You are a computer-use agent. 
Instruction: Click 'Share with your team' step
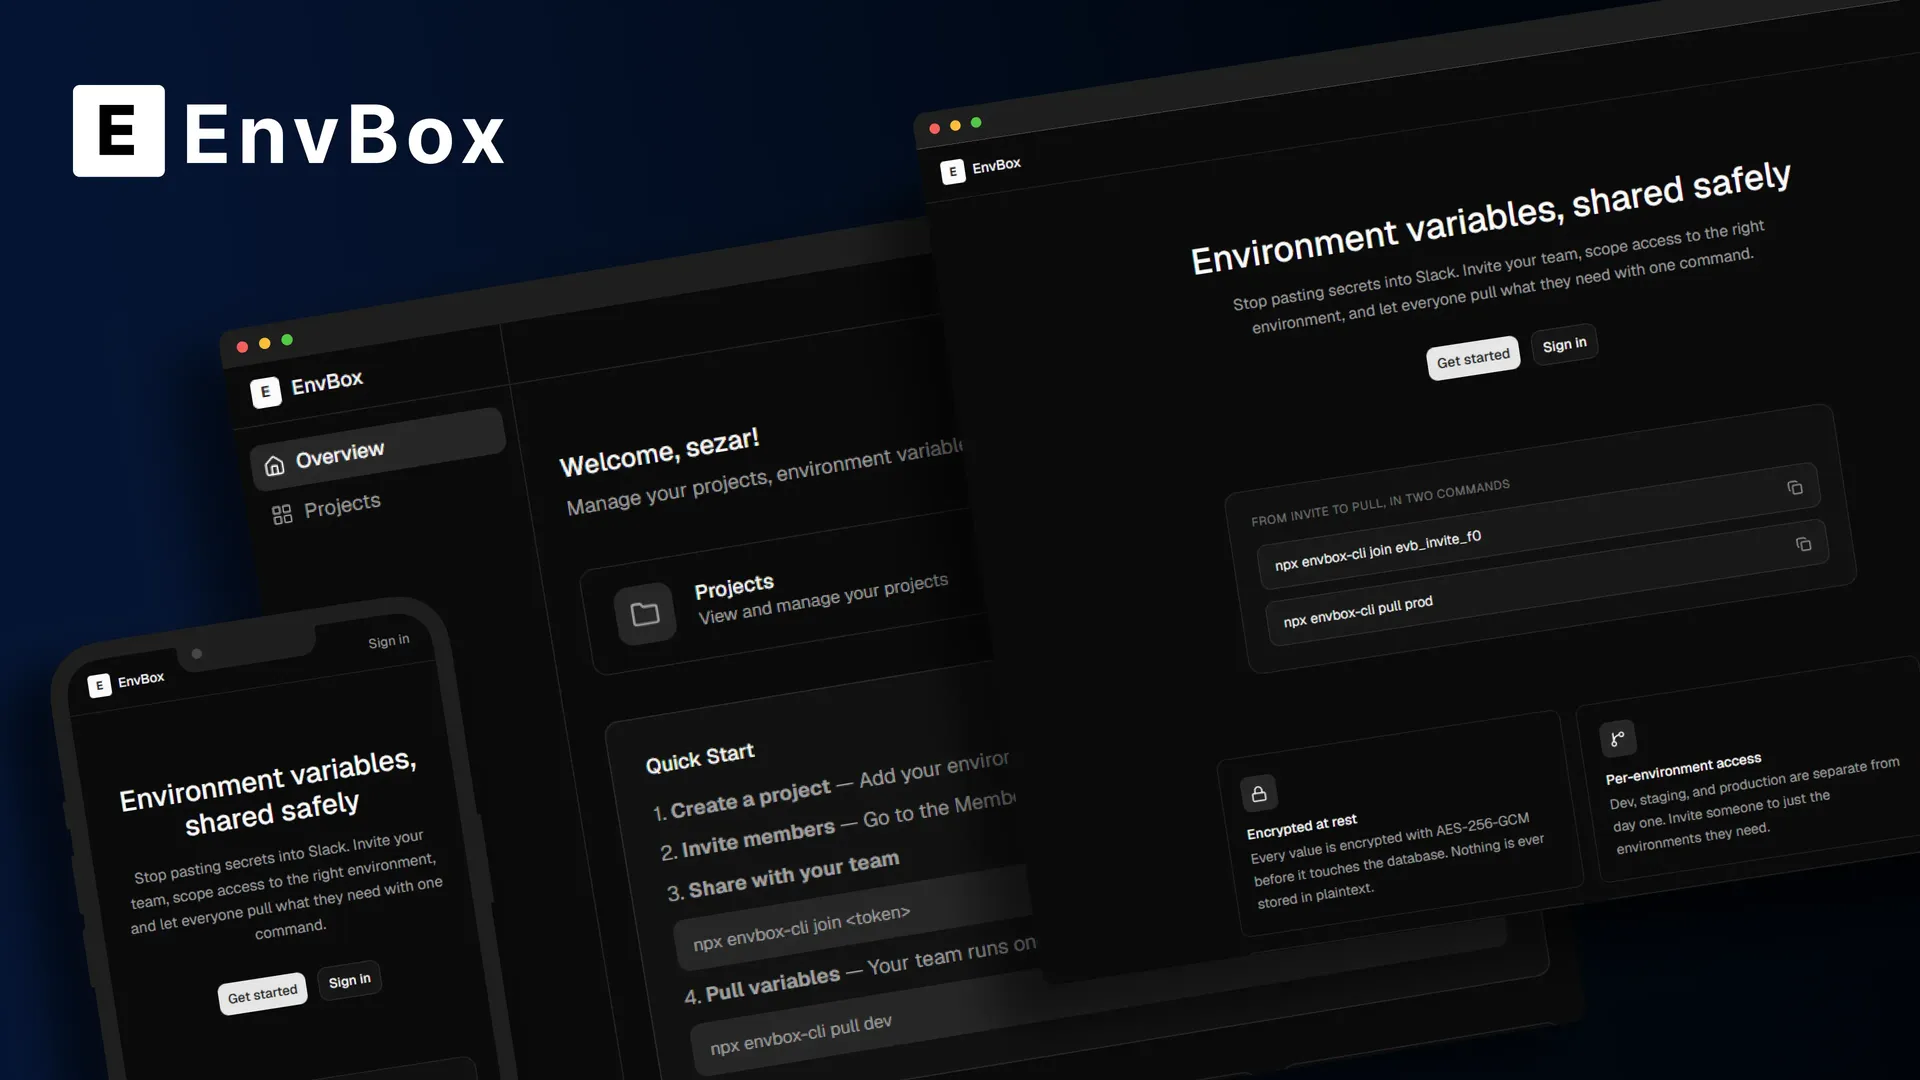coord(793,875)
